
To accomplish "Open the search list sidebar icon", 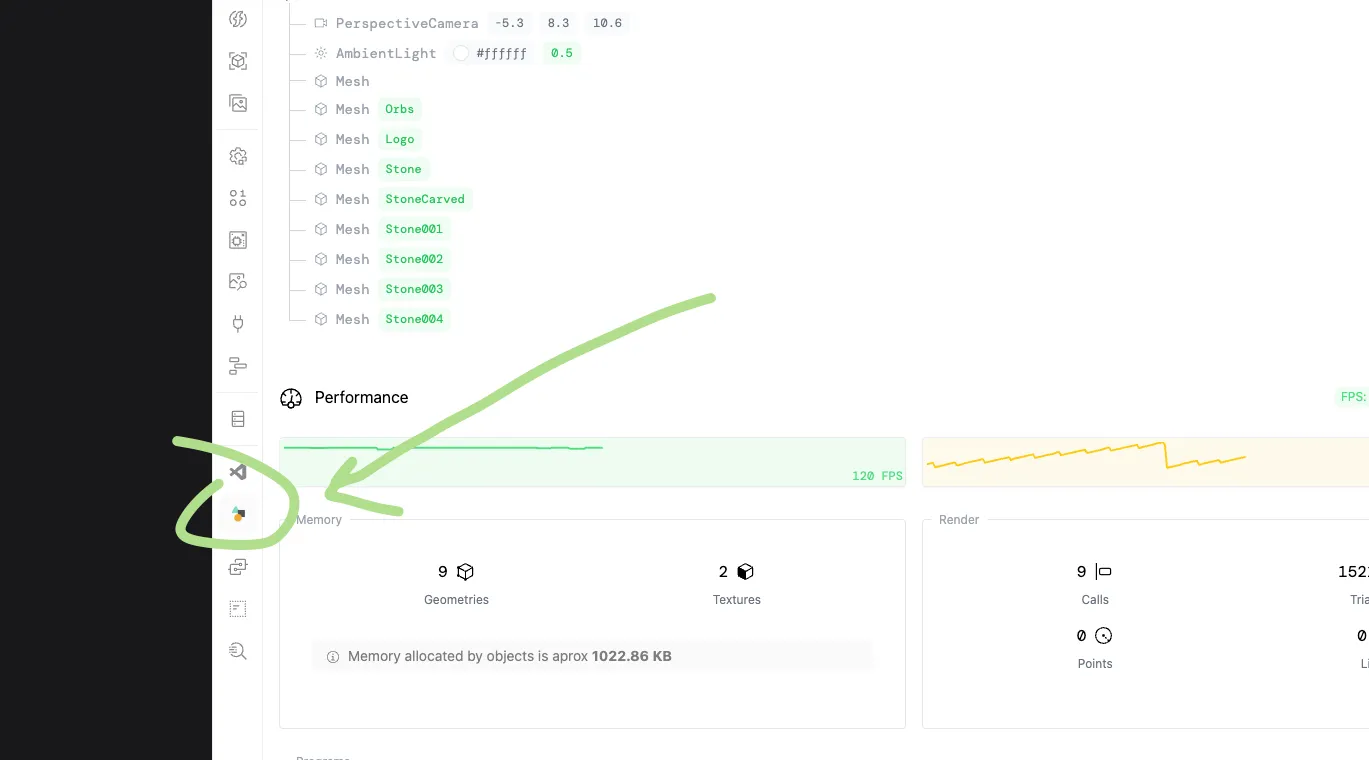I will tap(238, 651).
